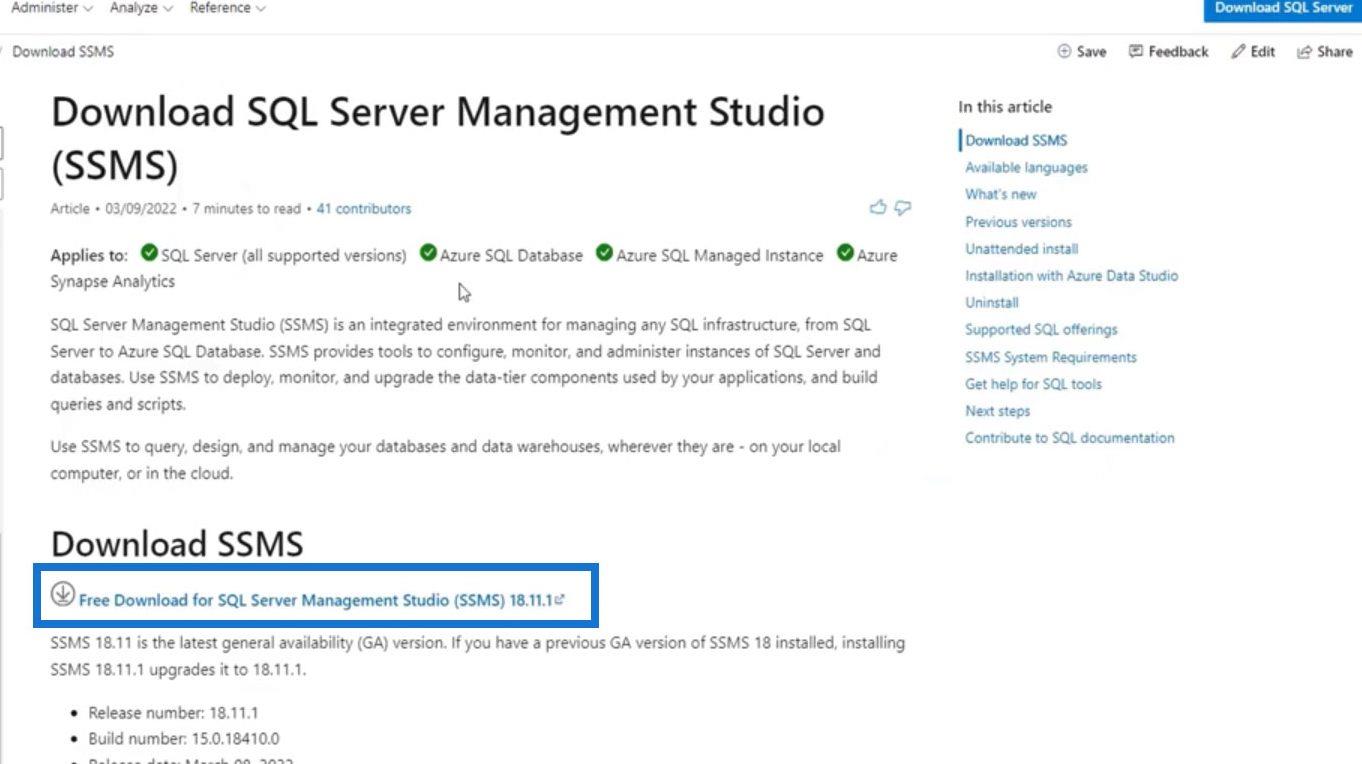Go to Unattended install section

(1021, 249)
